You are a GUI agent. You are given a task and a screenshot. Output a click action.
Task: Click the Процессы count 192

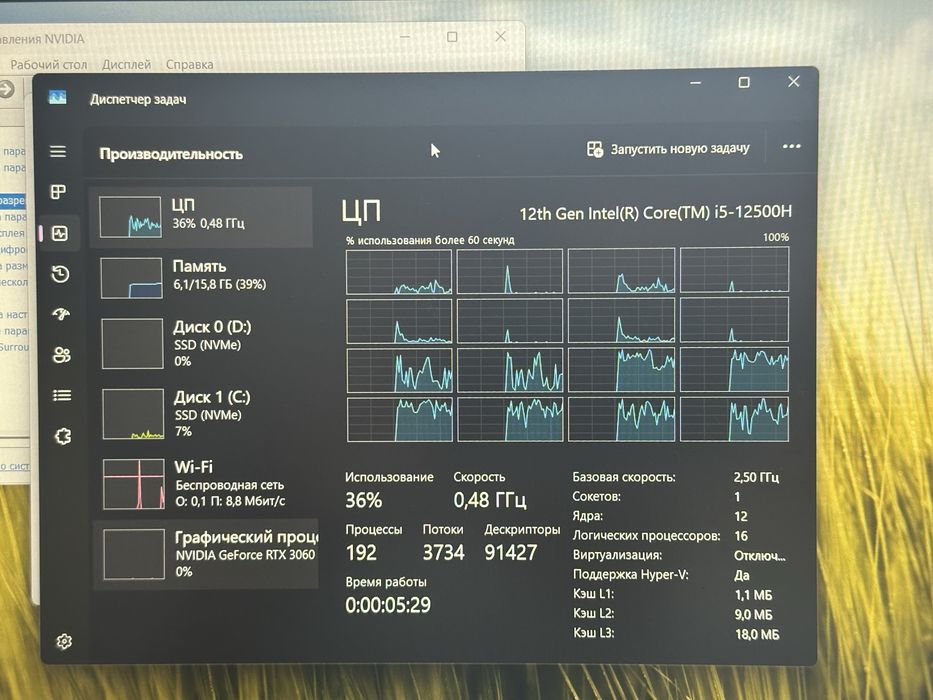pos(361,552)
